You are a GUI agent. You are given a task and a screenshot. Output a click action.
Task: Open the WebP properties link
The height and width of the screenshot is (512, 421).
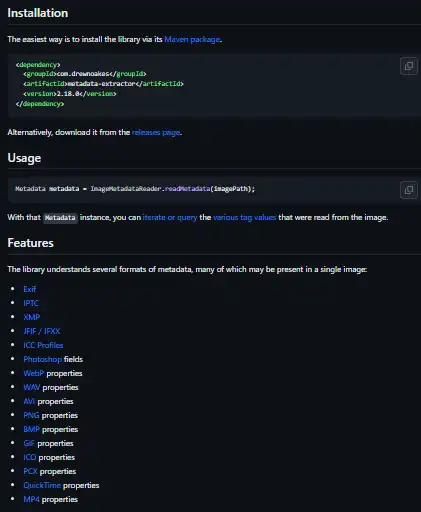(x=34, y=373)
